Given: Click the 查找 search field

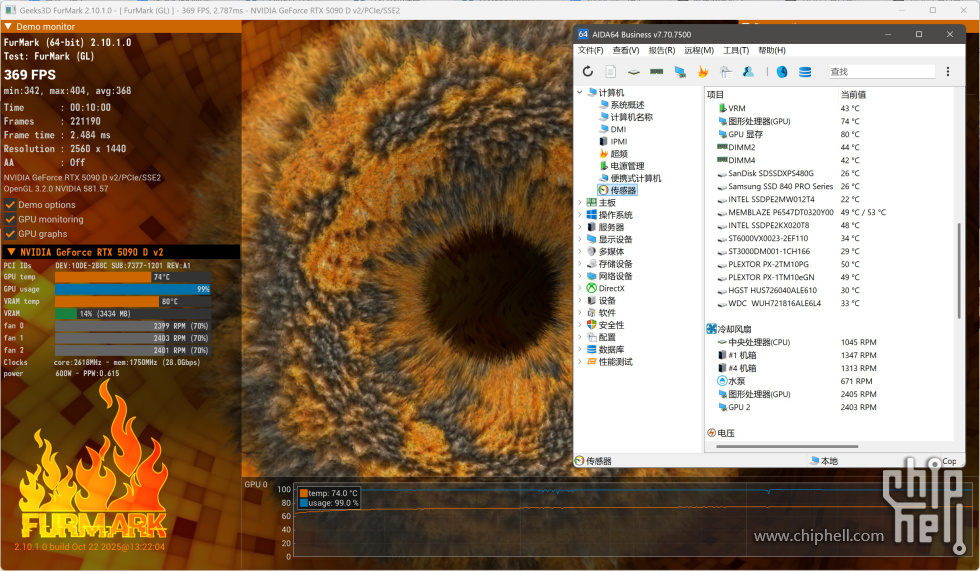Looking at the screenshot, I should point(880,72).
